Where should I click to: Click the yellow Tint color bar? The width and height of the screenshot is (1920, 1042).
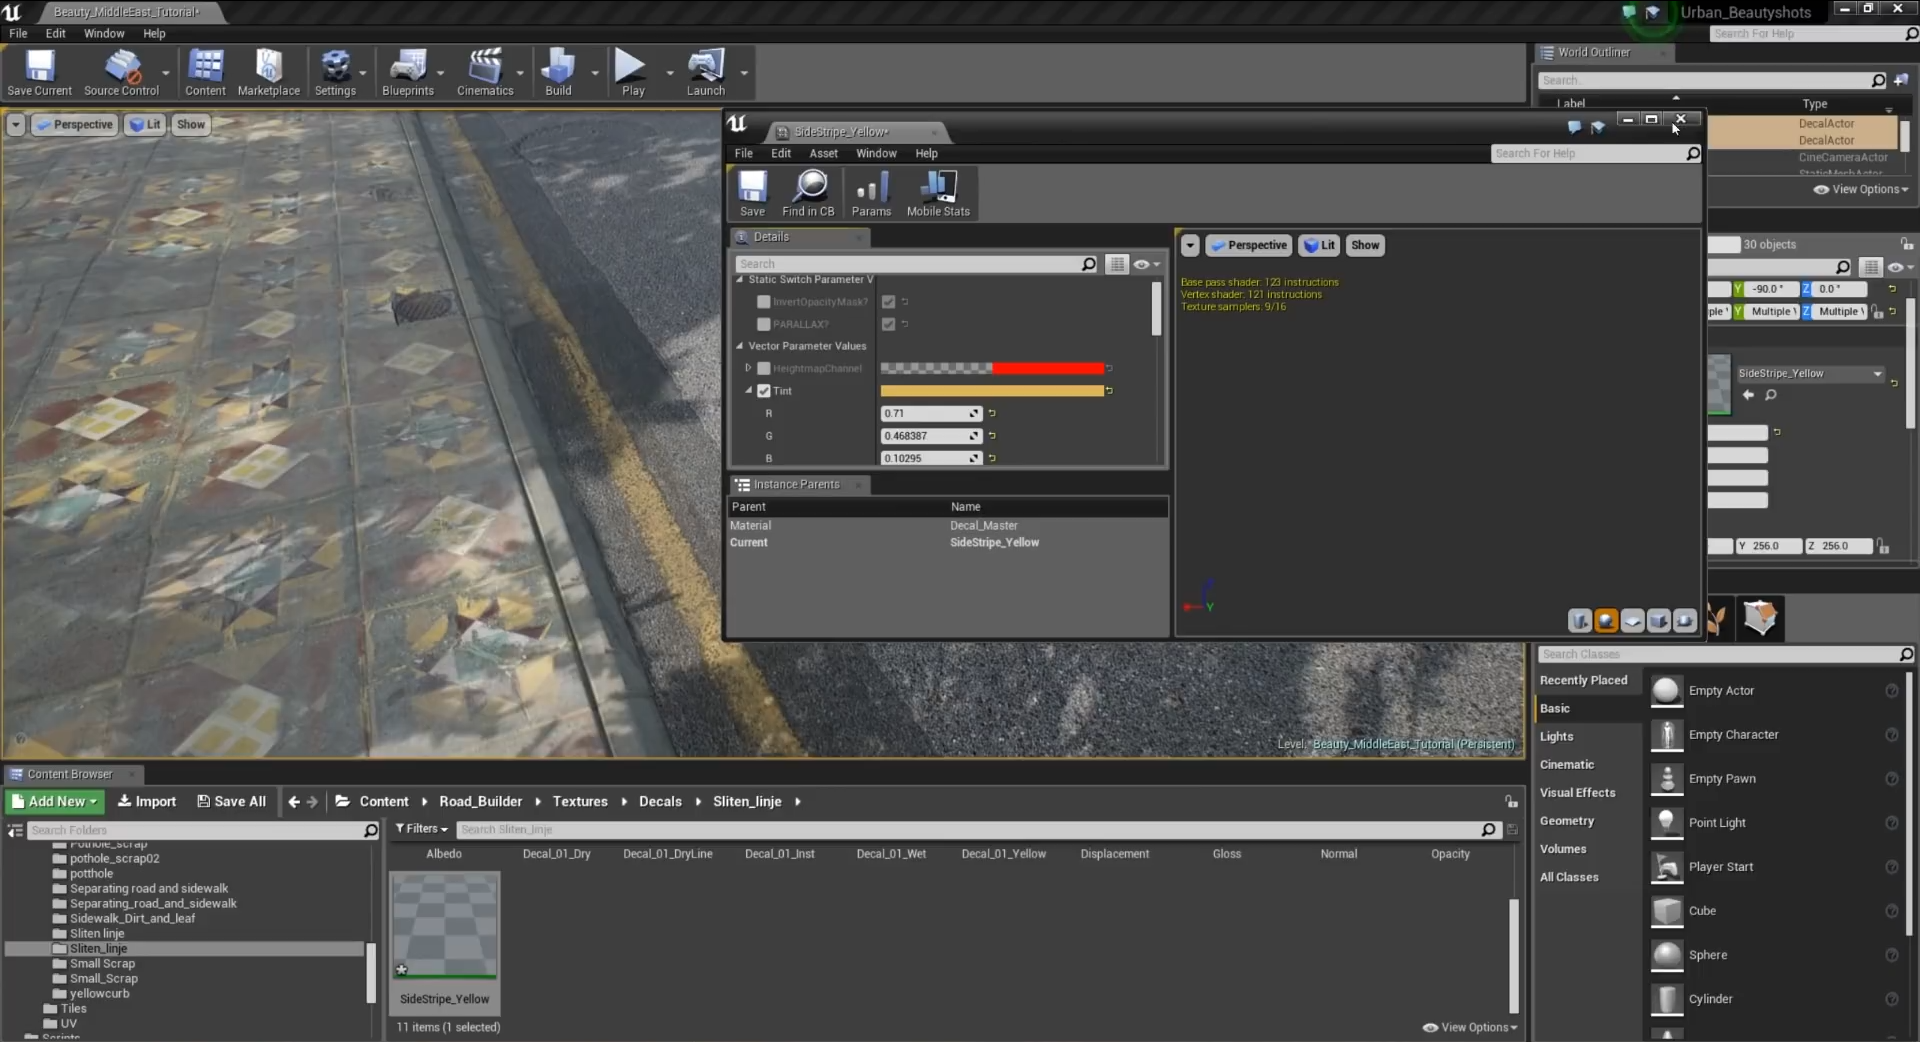coord(991,391)
